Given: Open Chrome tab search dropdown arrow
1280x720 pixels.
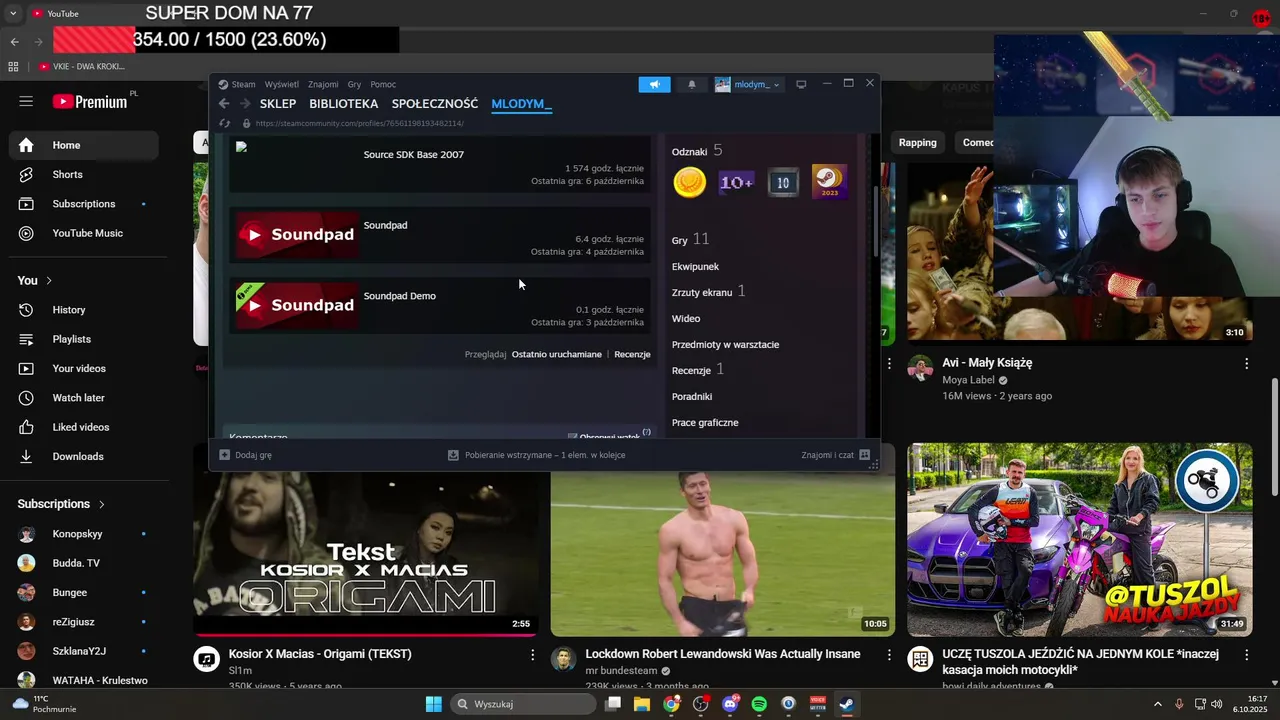Looking at the screenshot, I should (13, 14).
